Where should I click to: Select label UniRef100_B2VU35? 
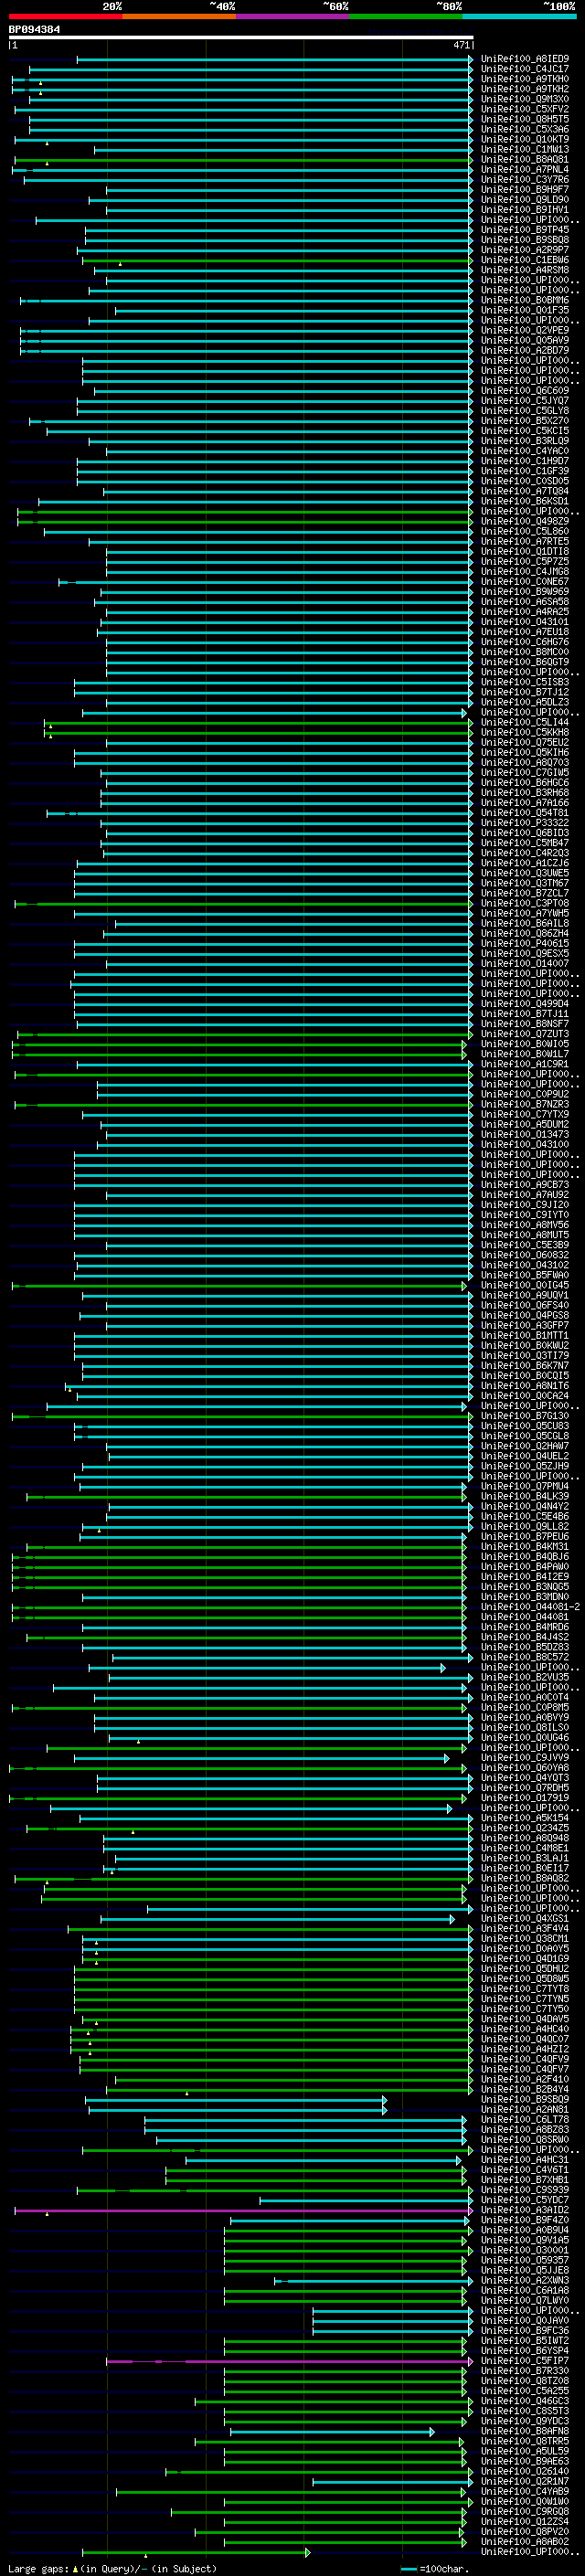(x=524, y=1677)
